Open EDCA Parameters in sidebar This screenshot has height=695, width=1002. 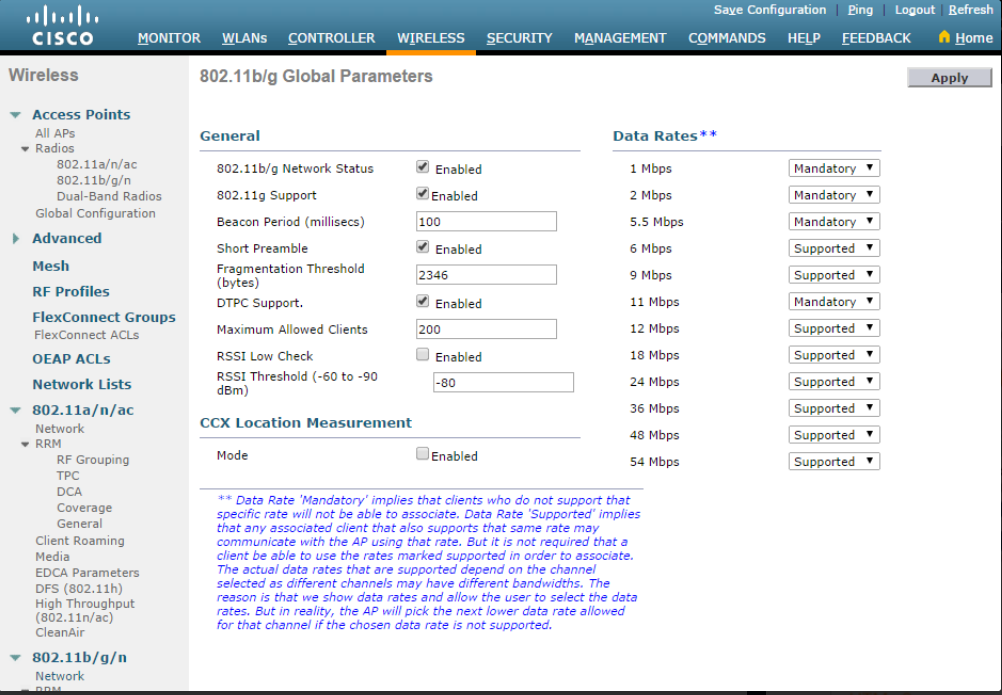point(87,573)
